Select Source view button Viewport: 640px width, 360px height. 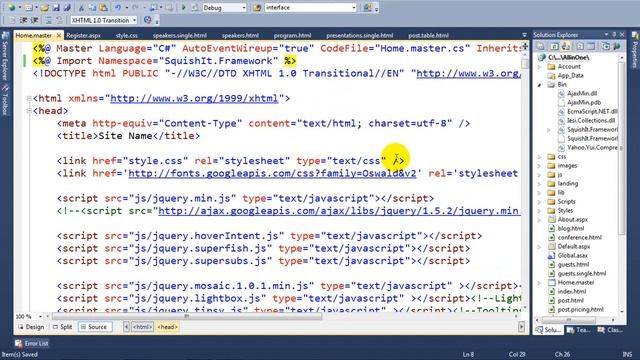point(95,327)
